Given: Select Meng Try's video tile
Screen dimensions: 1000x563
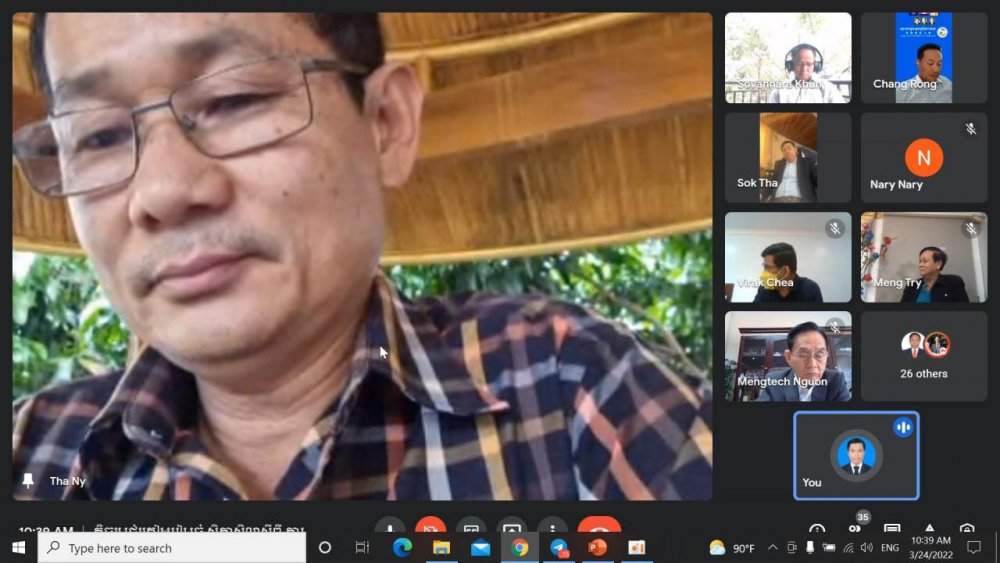Looking at the screenshot, I should (923, 257).
